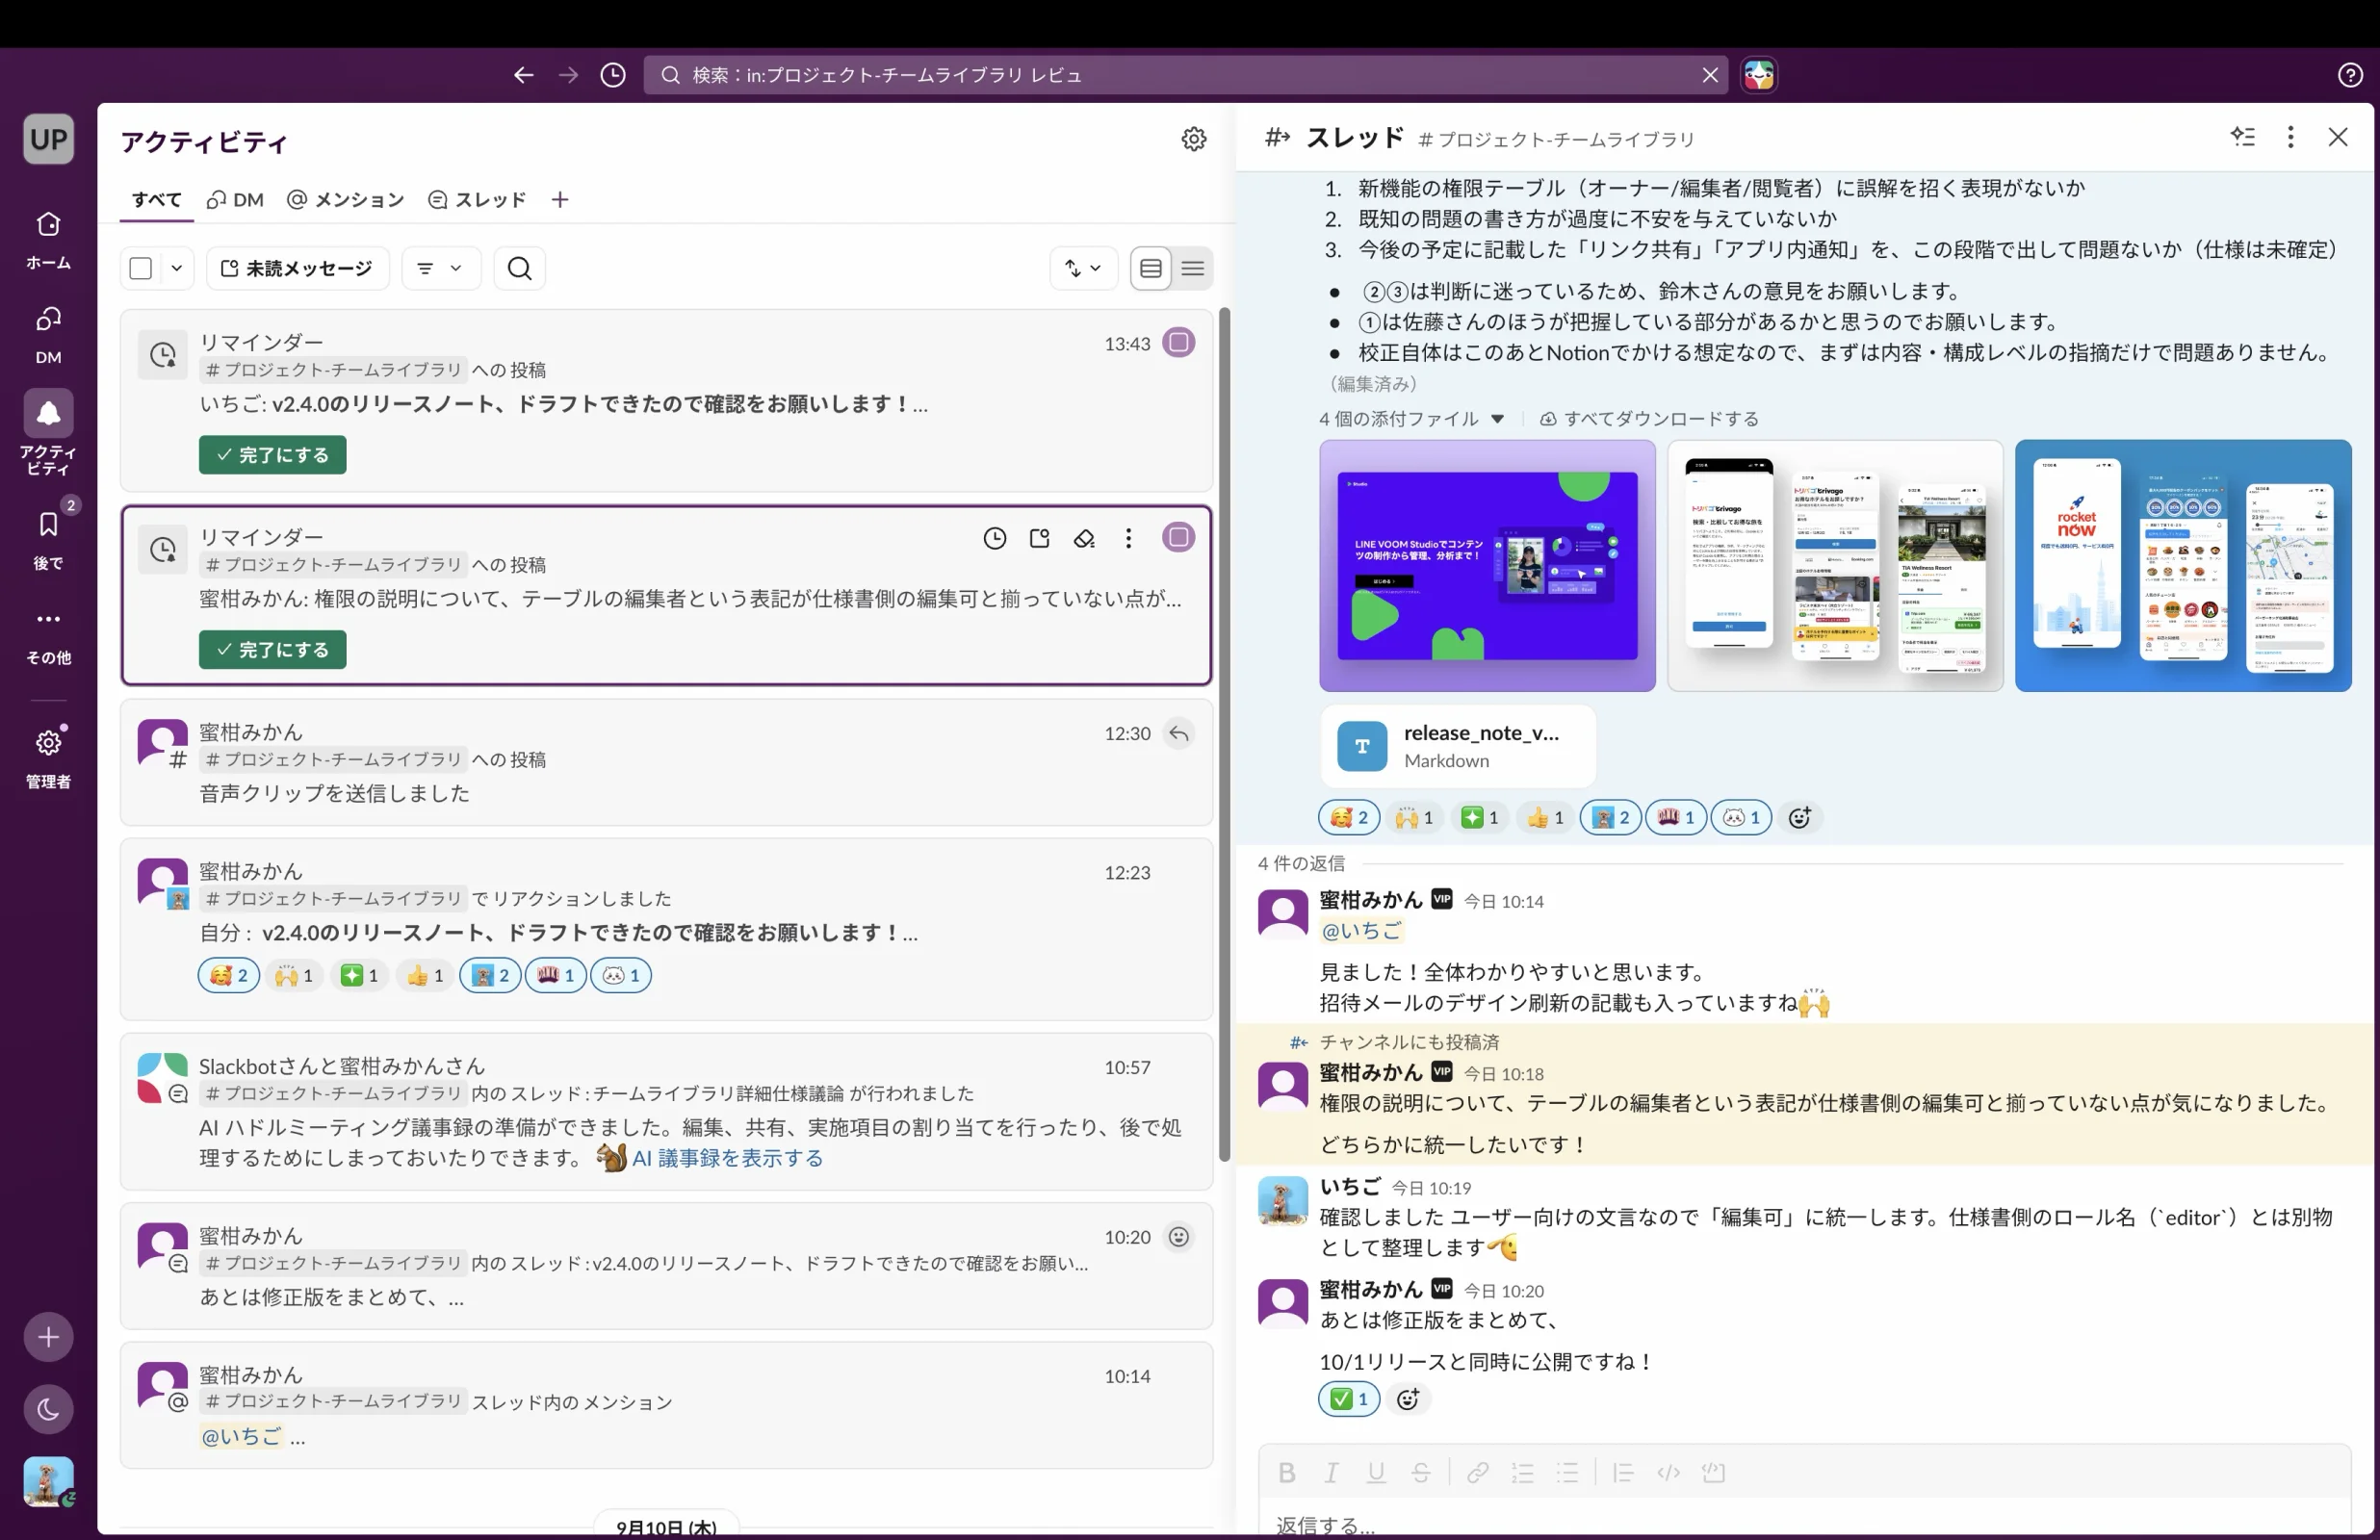Apply bold formatting in reply box
The image size is (2380, 1540).
tap(1287, 1473)
